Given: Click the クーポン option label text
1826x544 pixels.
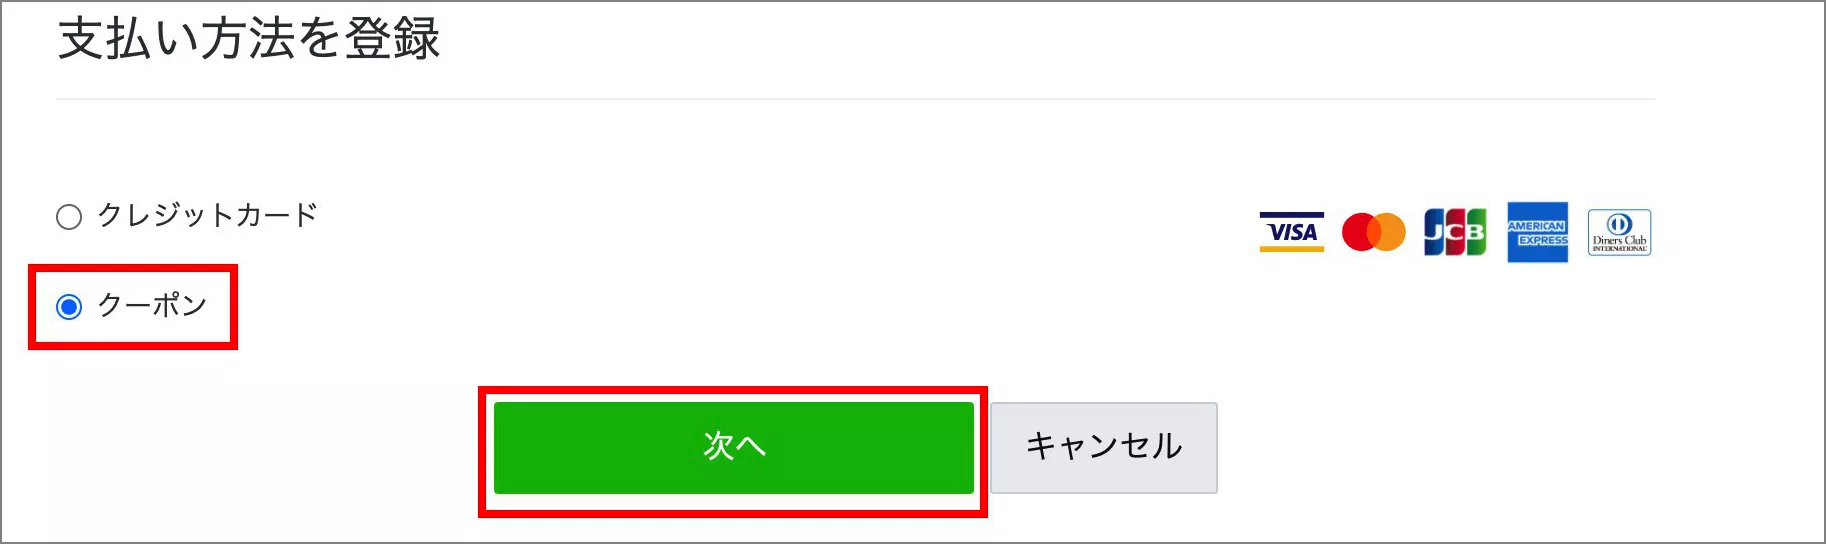Looking at the screenshot, I should coord(152,305).
